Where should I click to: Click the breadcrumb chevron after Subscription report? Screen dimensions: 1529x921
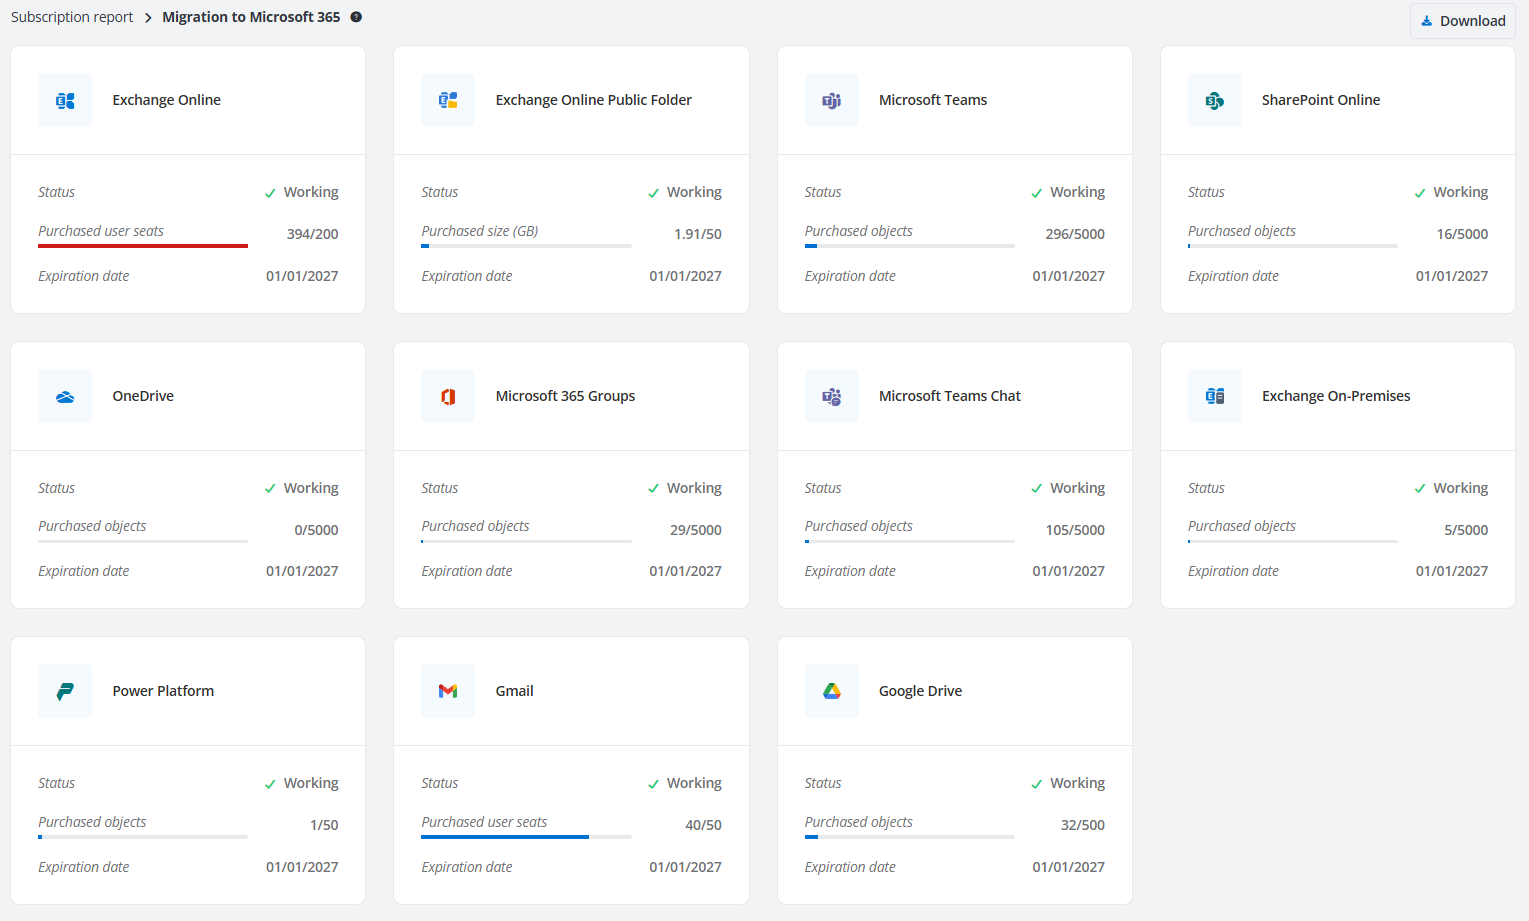(148, 18)
